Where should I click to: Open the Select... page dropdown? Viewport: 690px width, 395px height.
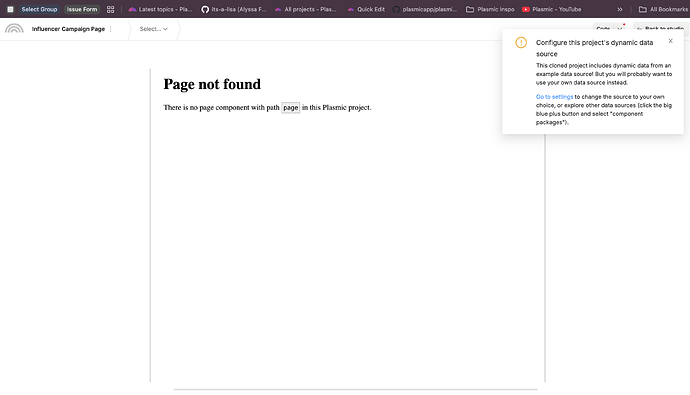pyautogui.click(x=153, y=29)
